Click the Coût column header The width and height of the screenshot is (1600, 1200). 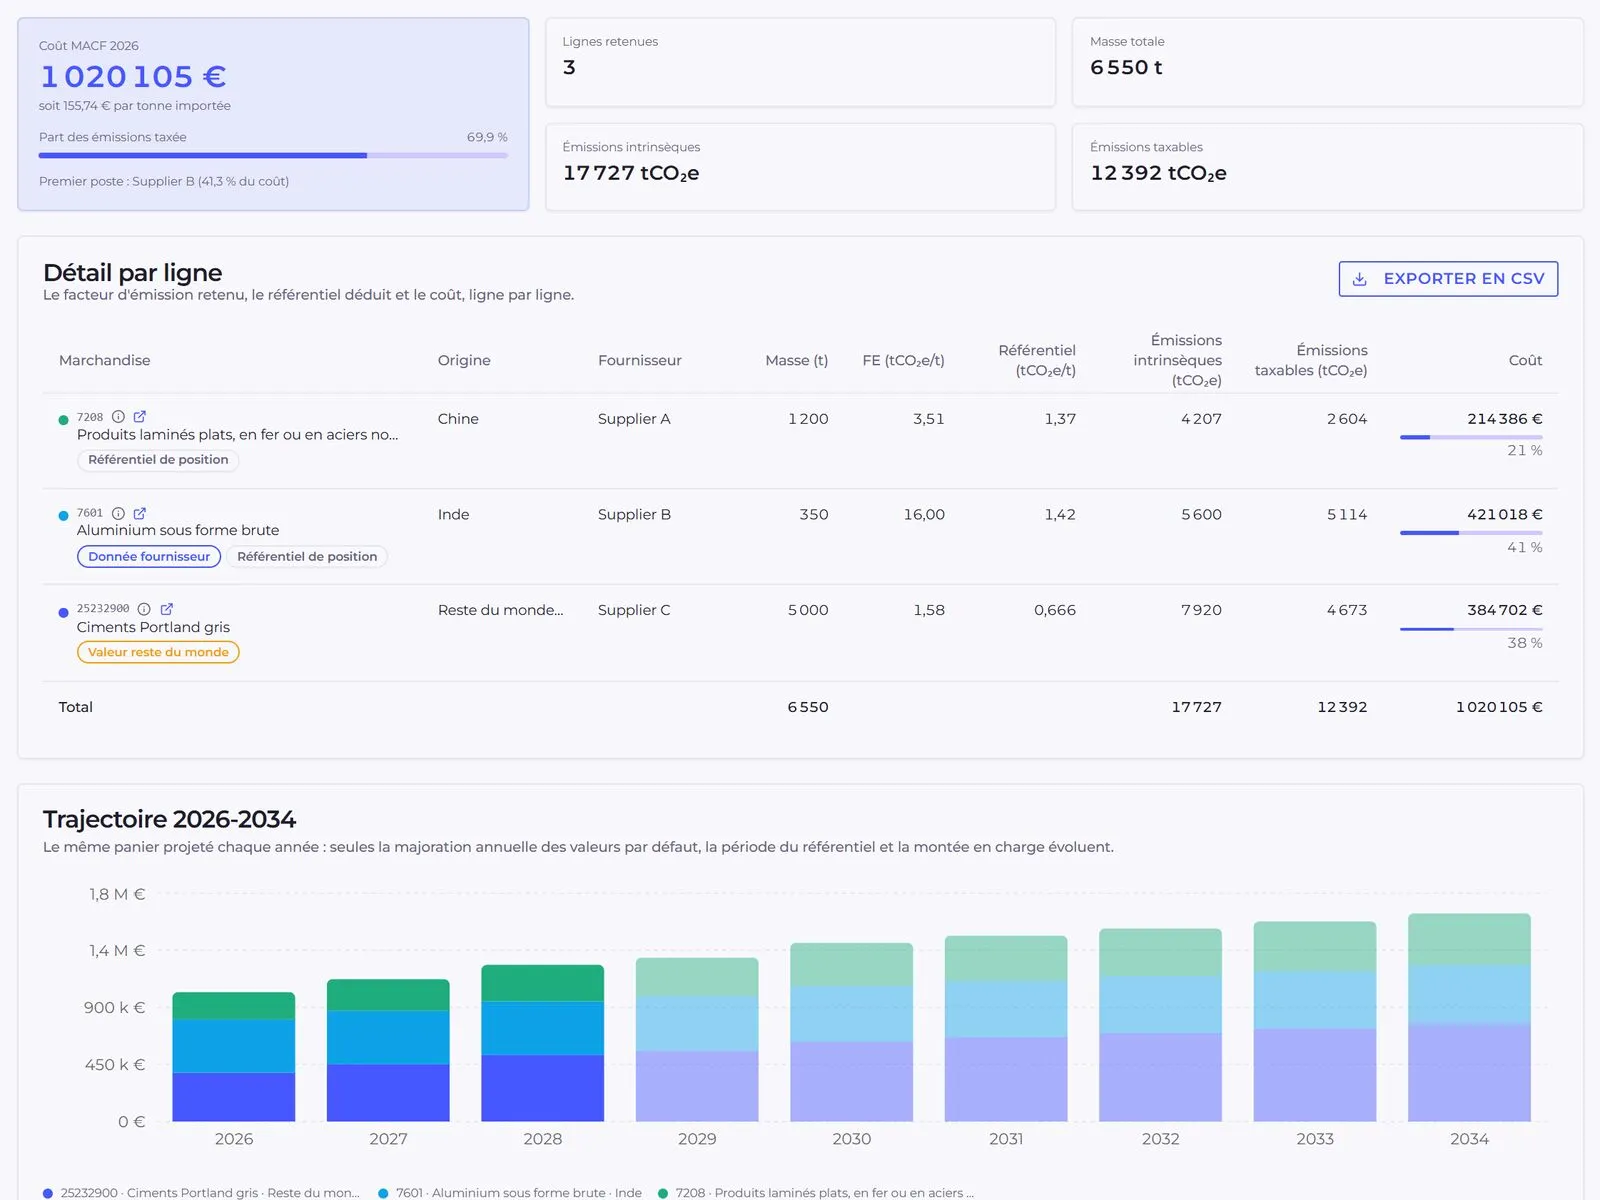[x=1525, y=360]
